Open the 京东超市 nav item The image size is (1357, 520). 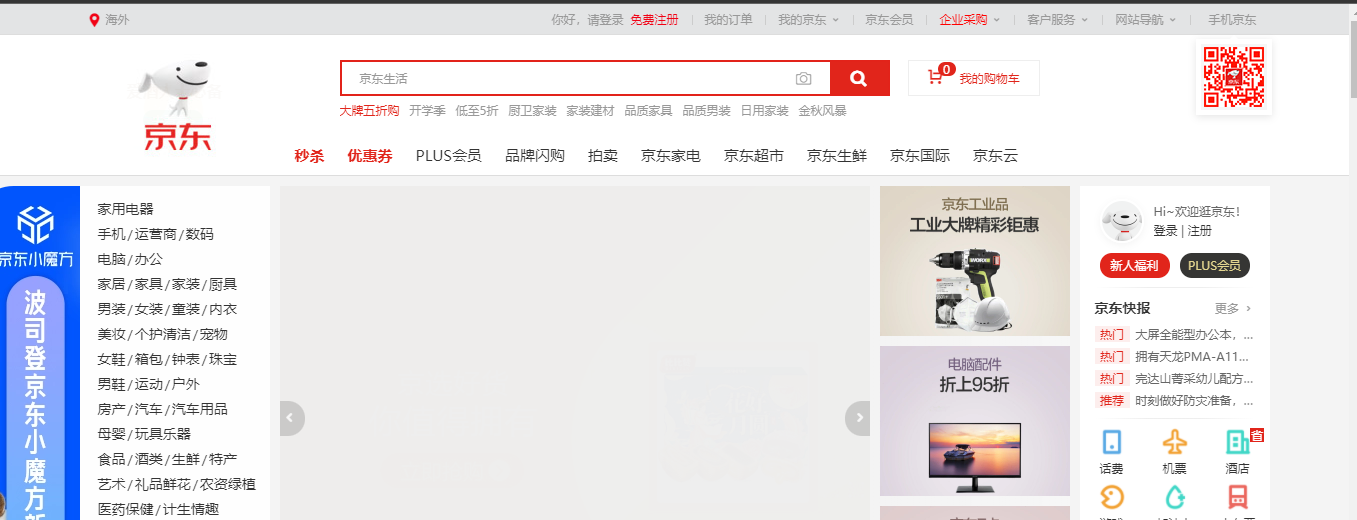pos(754,156)
